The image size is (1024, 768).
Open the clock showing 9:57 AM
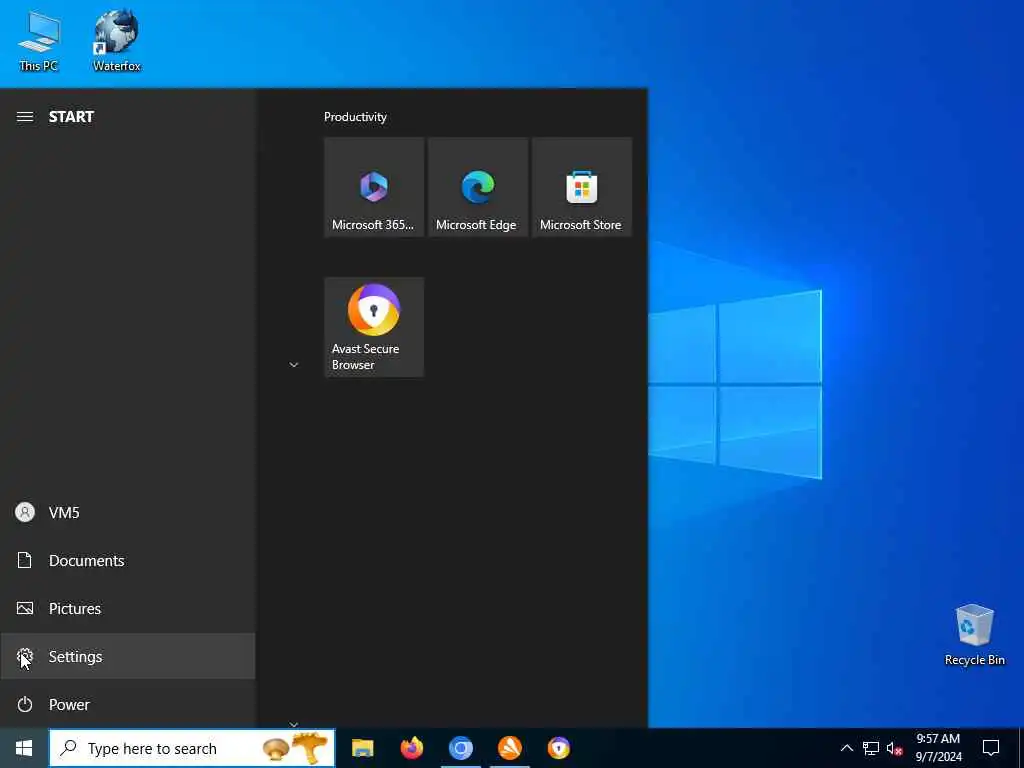coord(938,748)
